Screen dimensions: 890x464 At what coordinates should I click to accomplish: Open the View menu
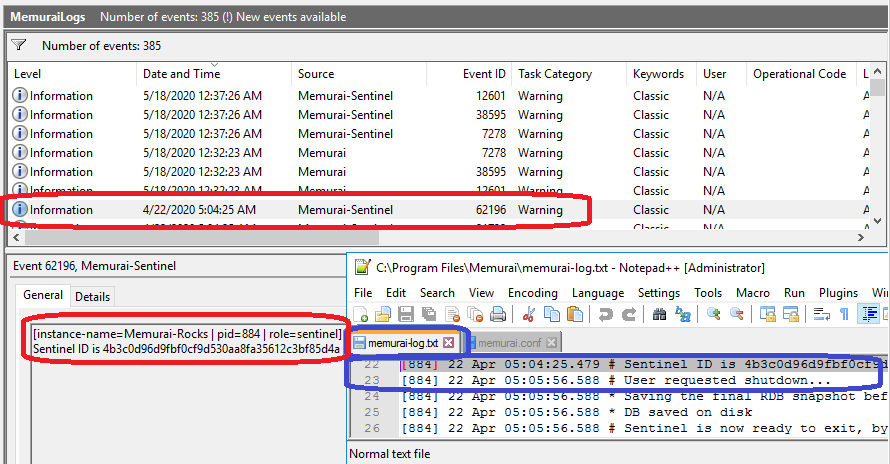pyautogui.click(x=481, y=292)
